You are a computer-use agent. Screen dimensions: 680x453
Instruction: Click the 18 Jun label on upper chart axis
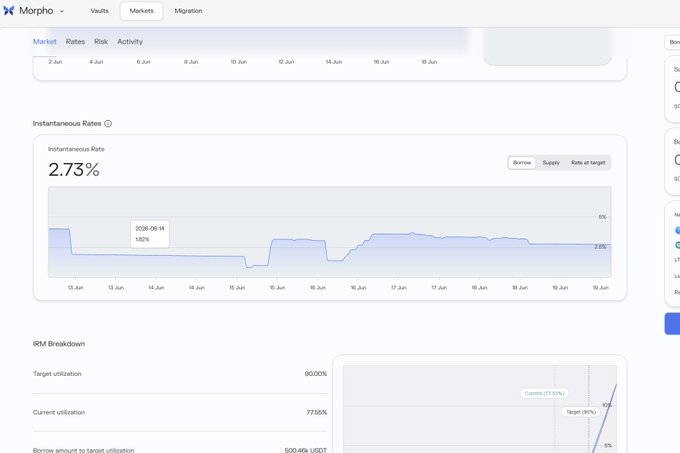429,62
